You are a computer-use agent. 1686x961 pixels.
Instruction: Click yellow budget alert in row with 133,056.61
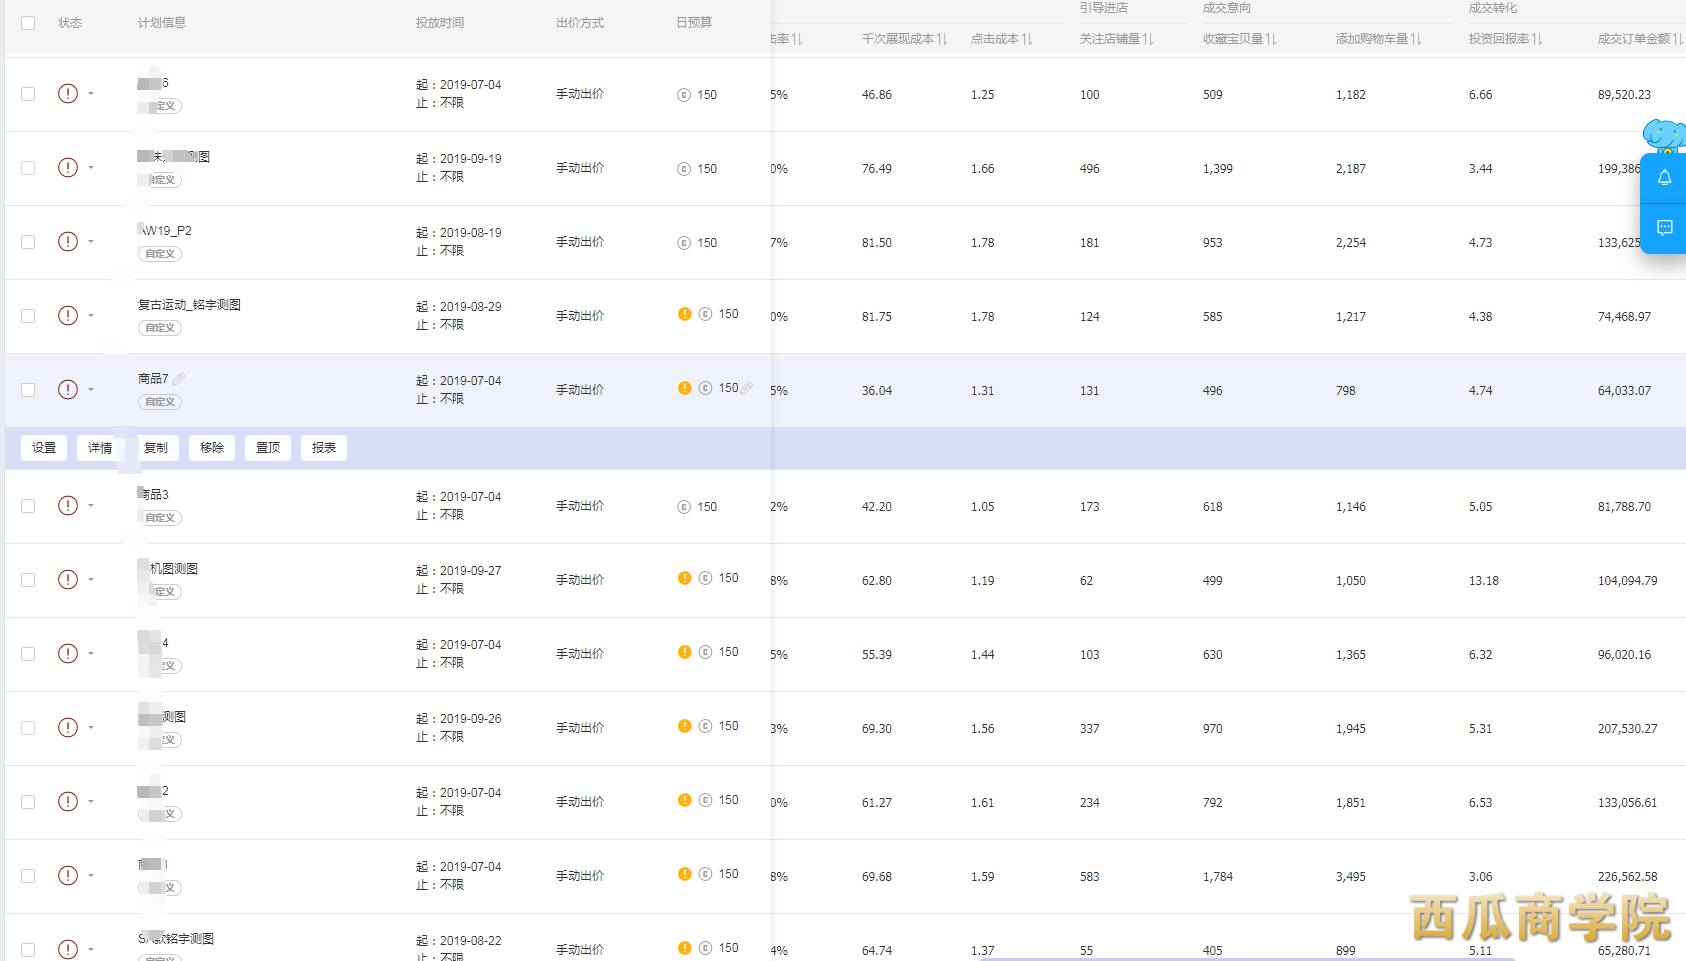685,800
